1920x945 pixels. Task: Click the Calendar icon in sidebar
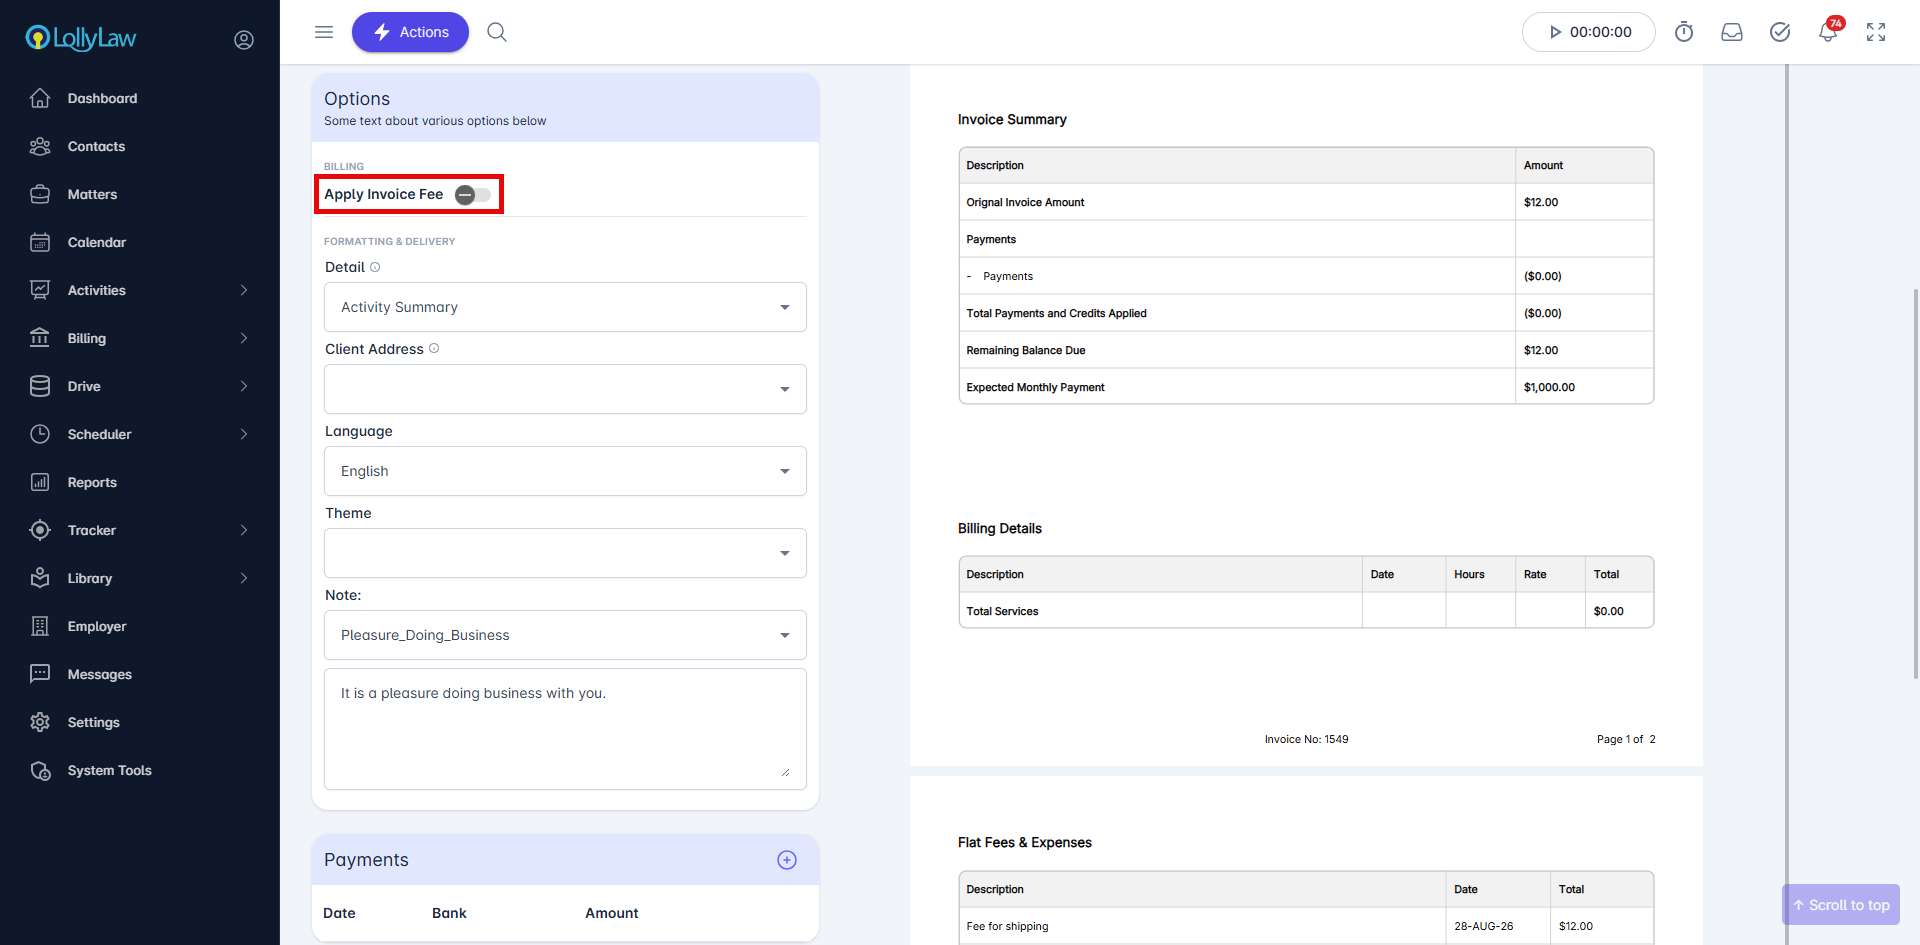(x=40, y=242)
